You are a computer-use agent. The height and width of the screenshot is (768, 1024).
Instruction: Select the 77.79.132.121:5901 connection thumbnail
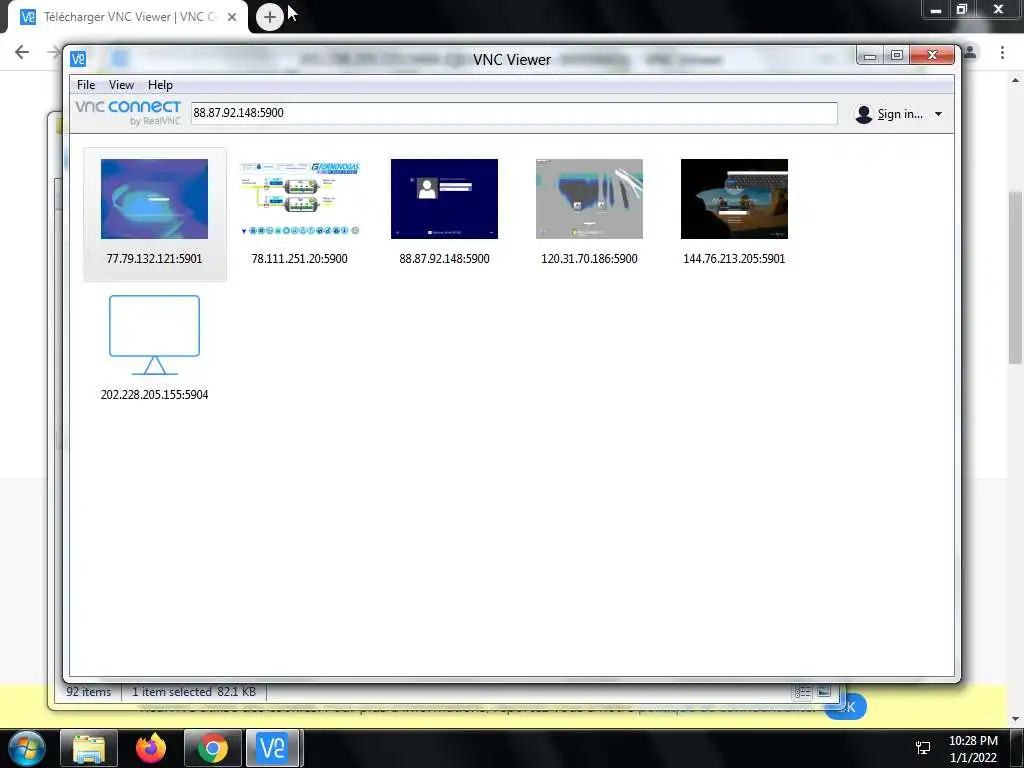154,199
